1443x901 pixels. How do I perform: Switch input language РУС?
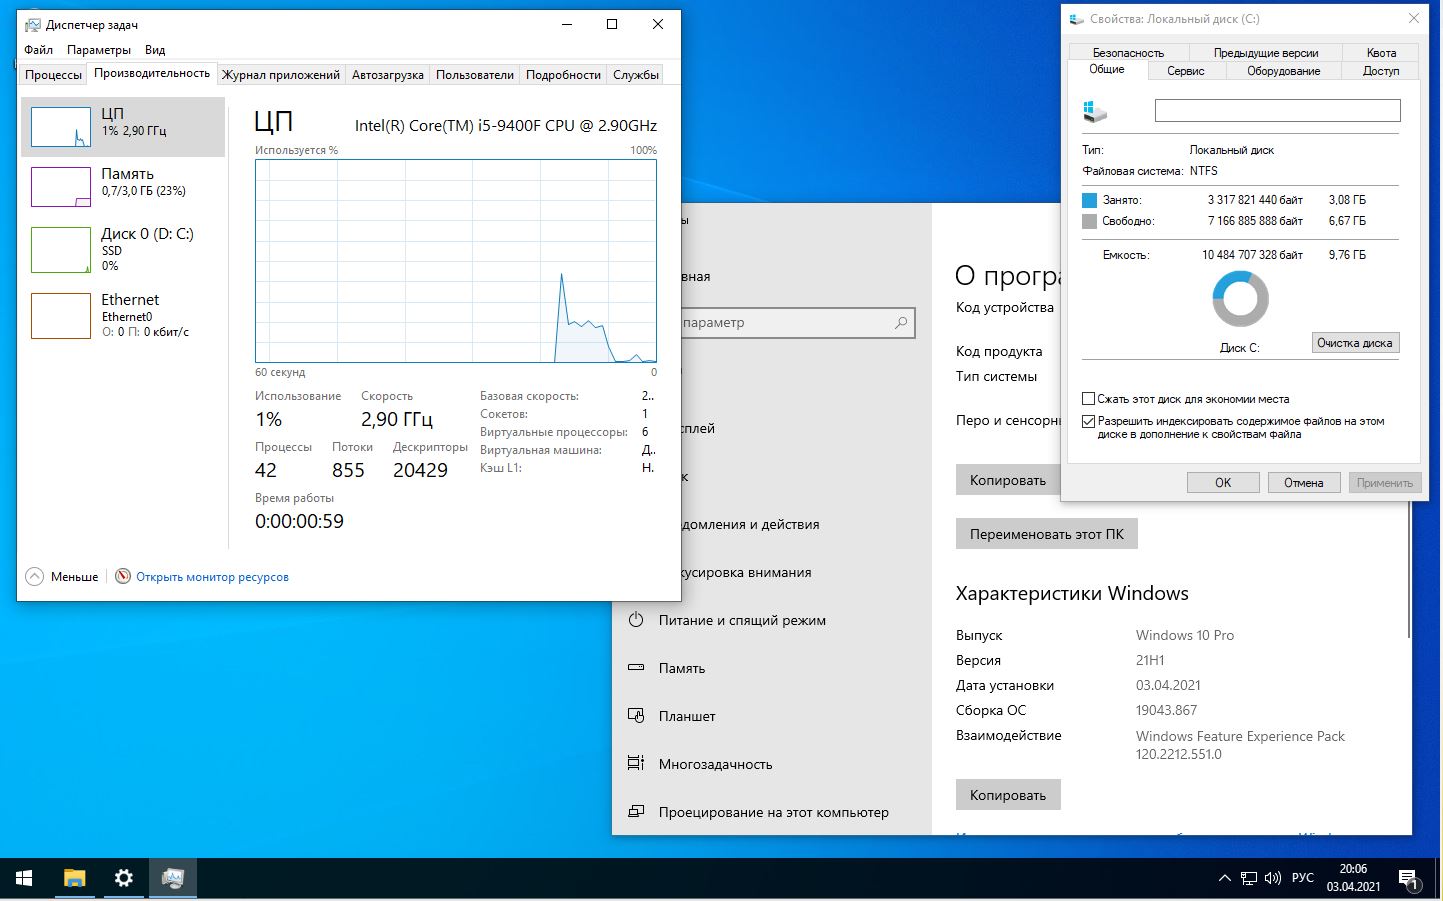[x=1303, y=878]
